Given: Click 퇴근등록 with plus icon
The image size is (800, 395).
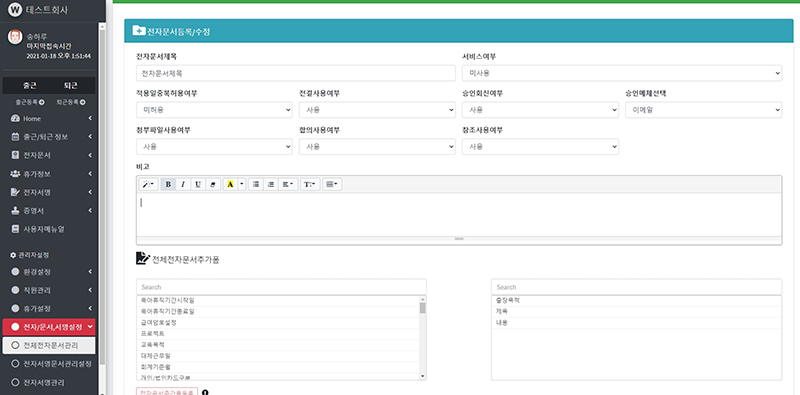Looking at the screenshot, I should coord(71,103).
